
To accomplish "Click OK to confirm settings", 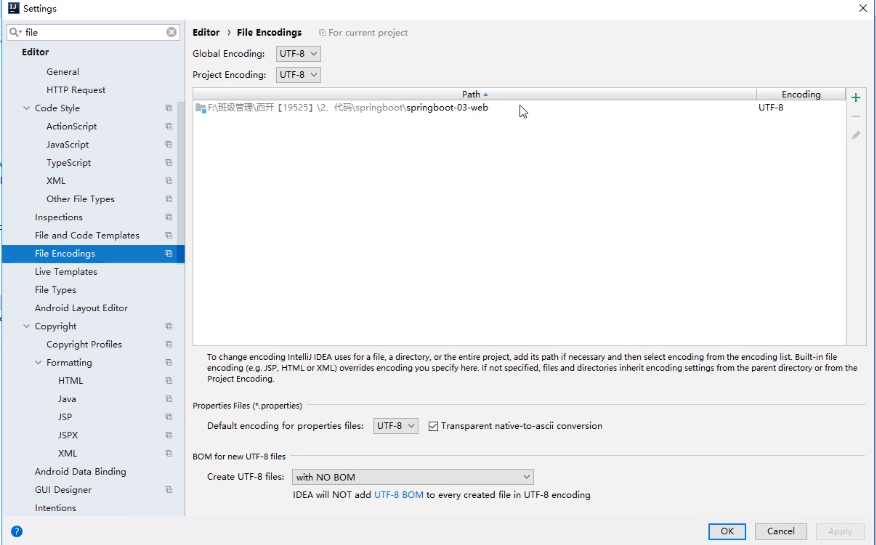I will tap(727, 531).
